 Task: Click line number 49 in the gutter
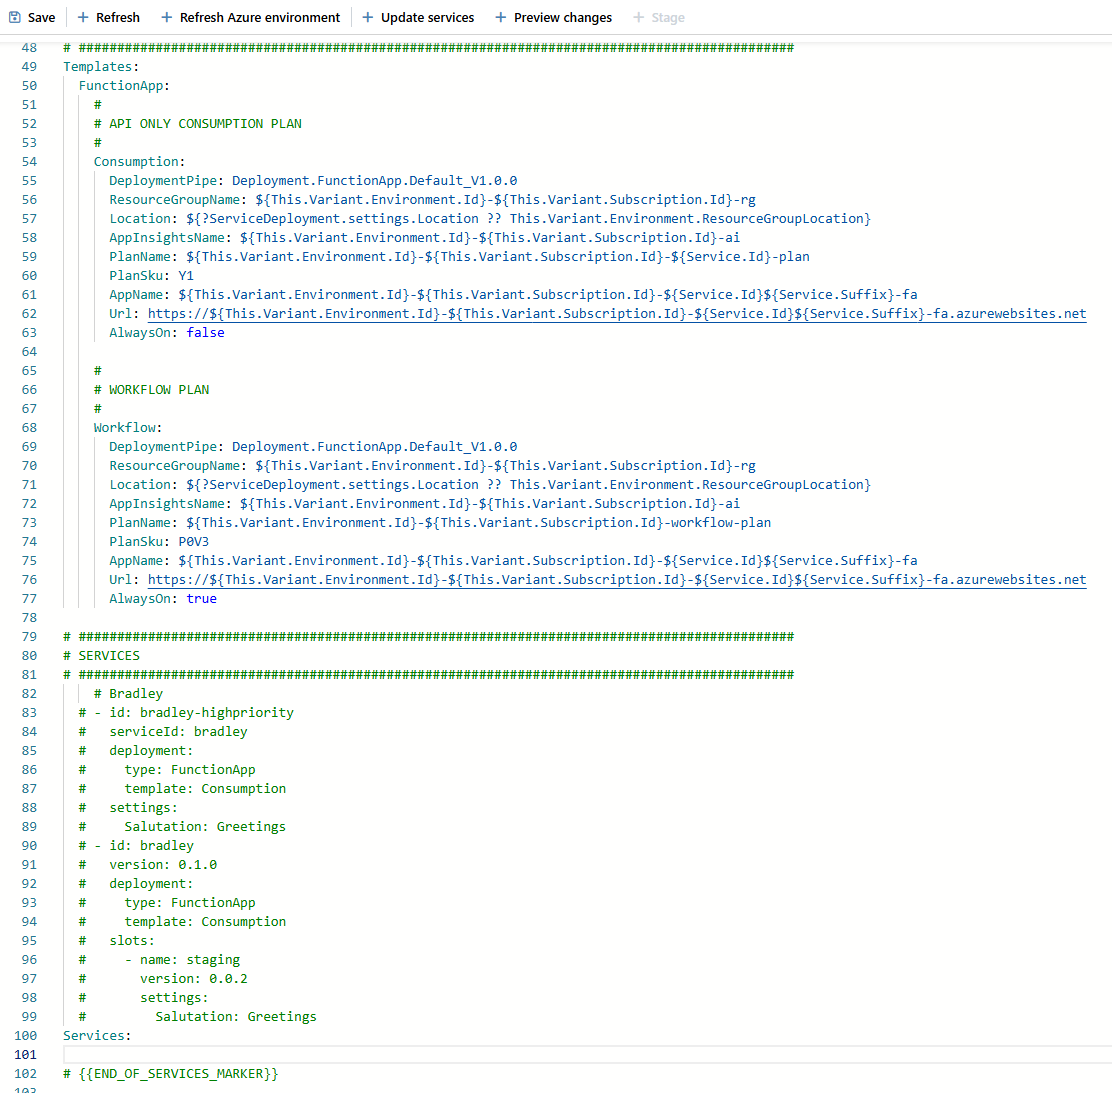28,66
